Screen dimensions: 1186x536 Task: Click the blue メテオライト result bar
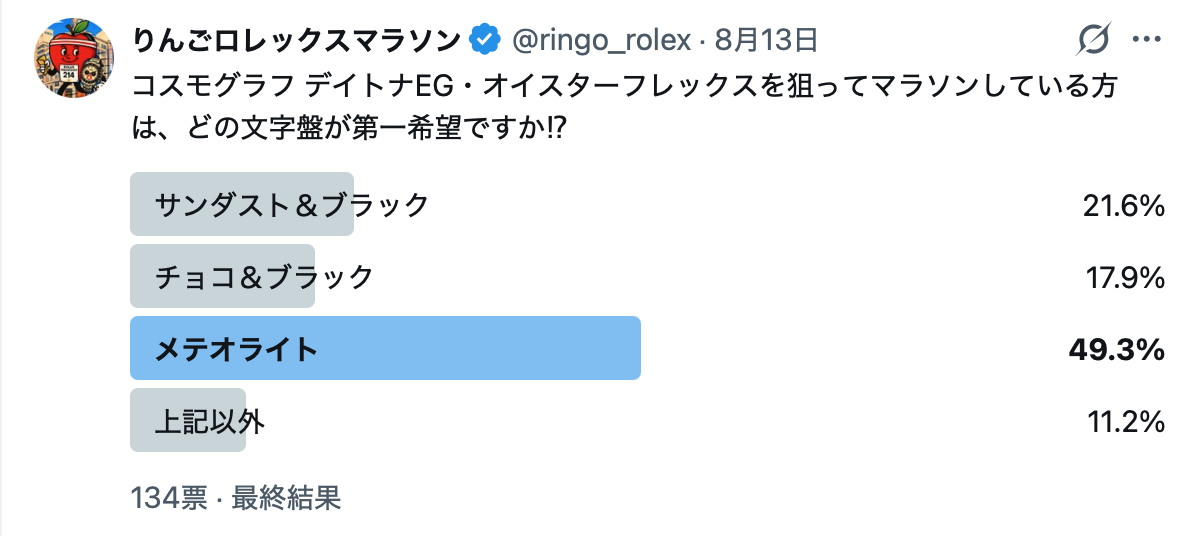tap(386, 348)
